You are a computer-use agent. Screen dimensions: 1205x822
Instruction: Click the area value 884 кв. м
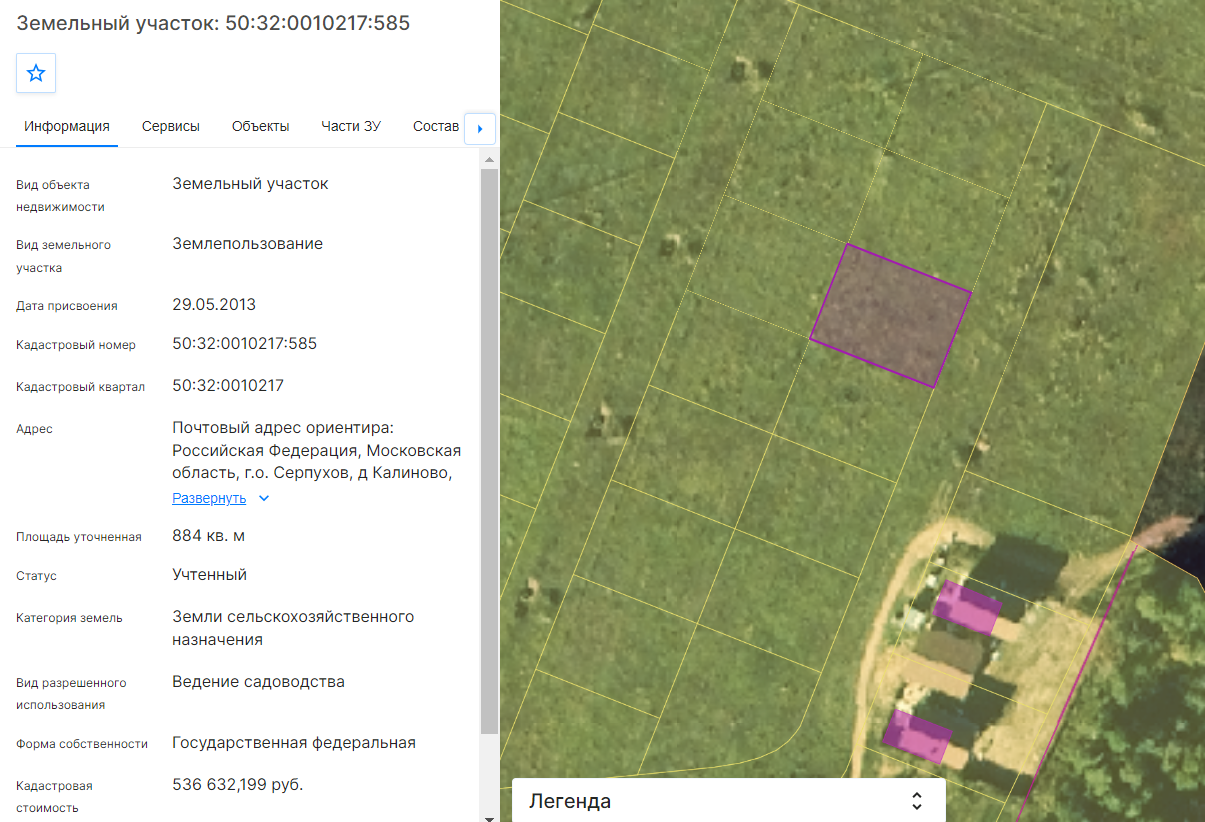(209, 536)
